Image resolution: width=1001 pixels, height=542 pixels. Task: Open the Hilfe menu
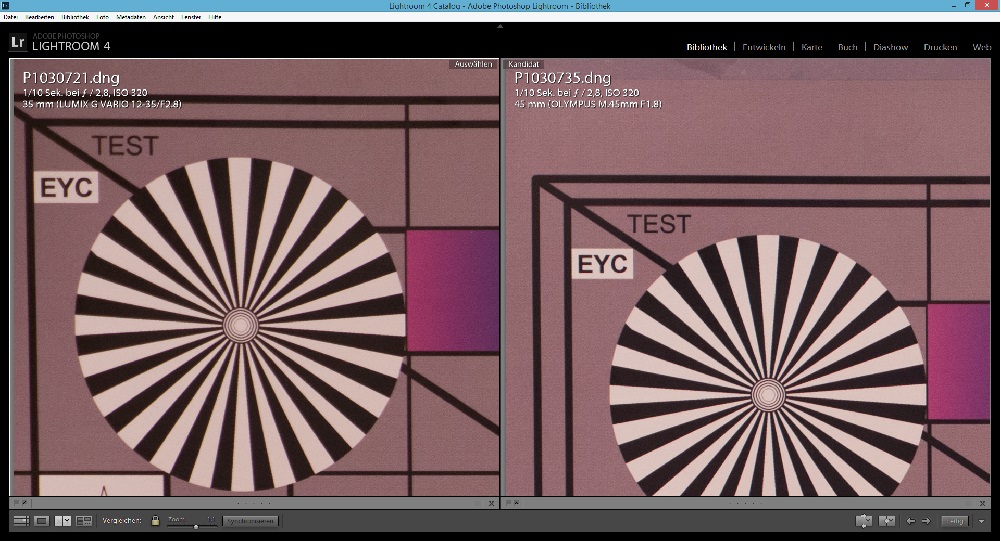(x=215, y=17)
